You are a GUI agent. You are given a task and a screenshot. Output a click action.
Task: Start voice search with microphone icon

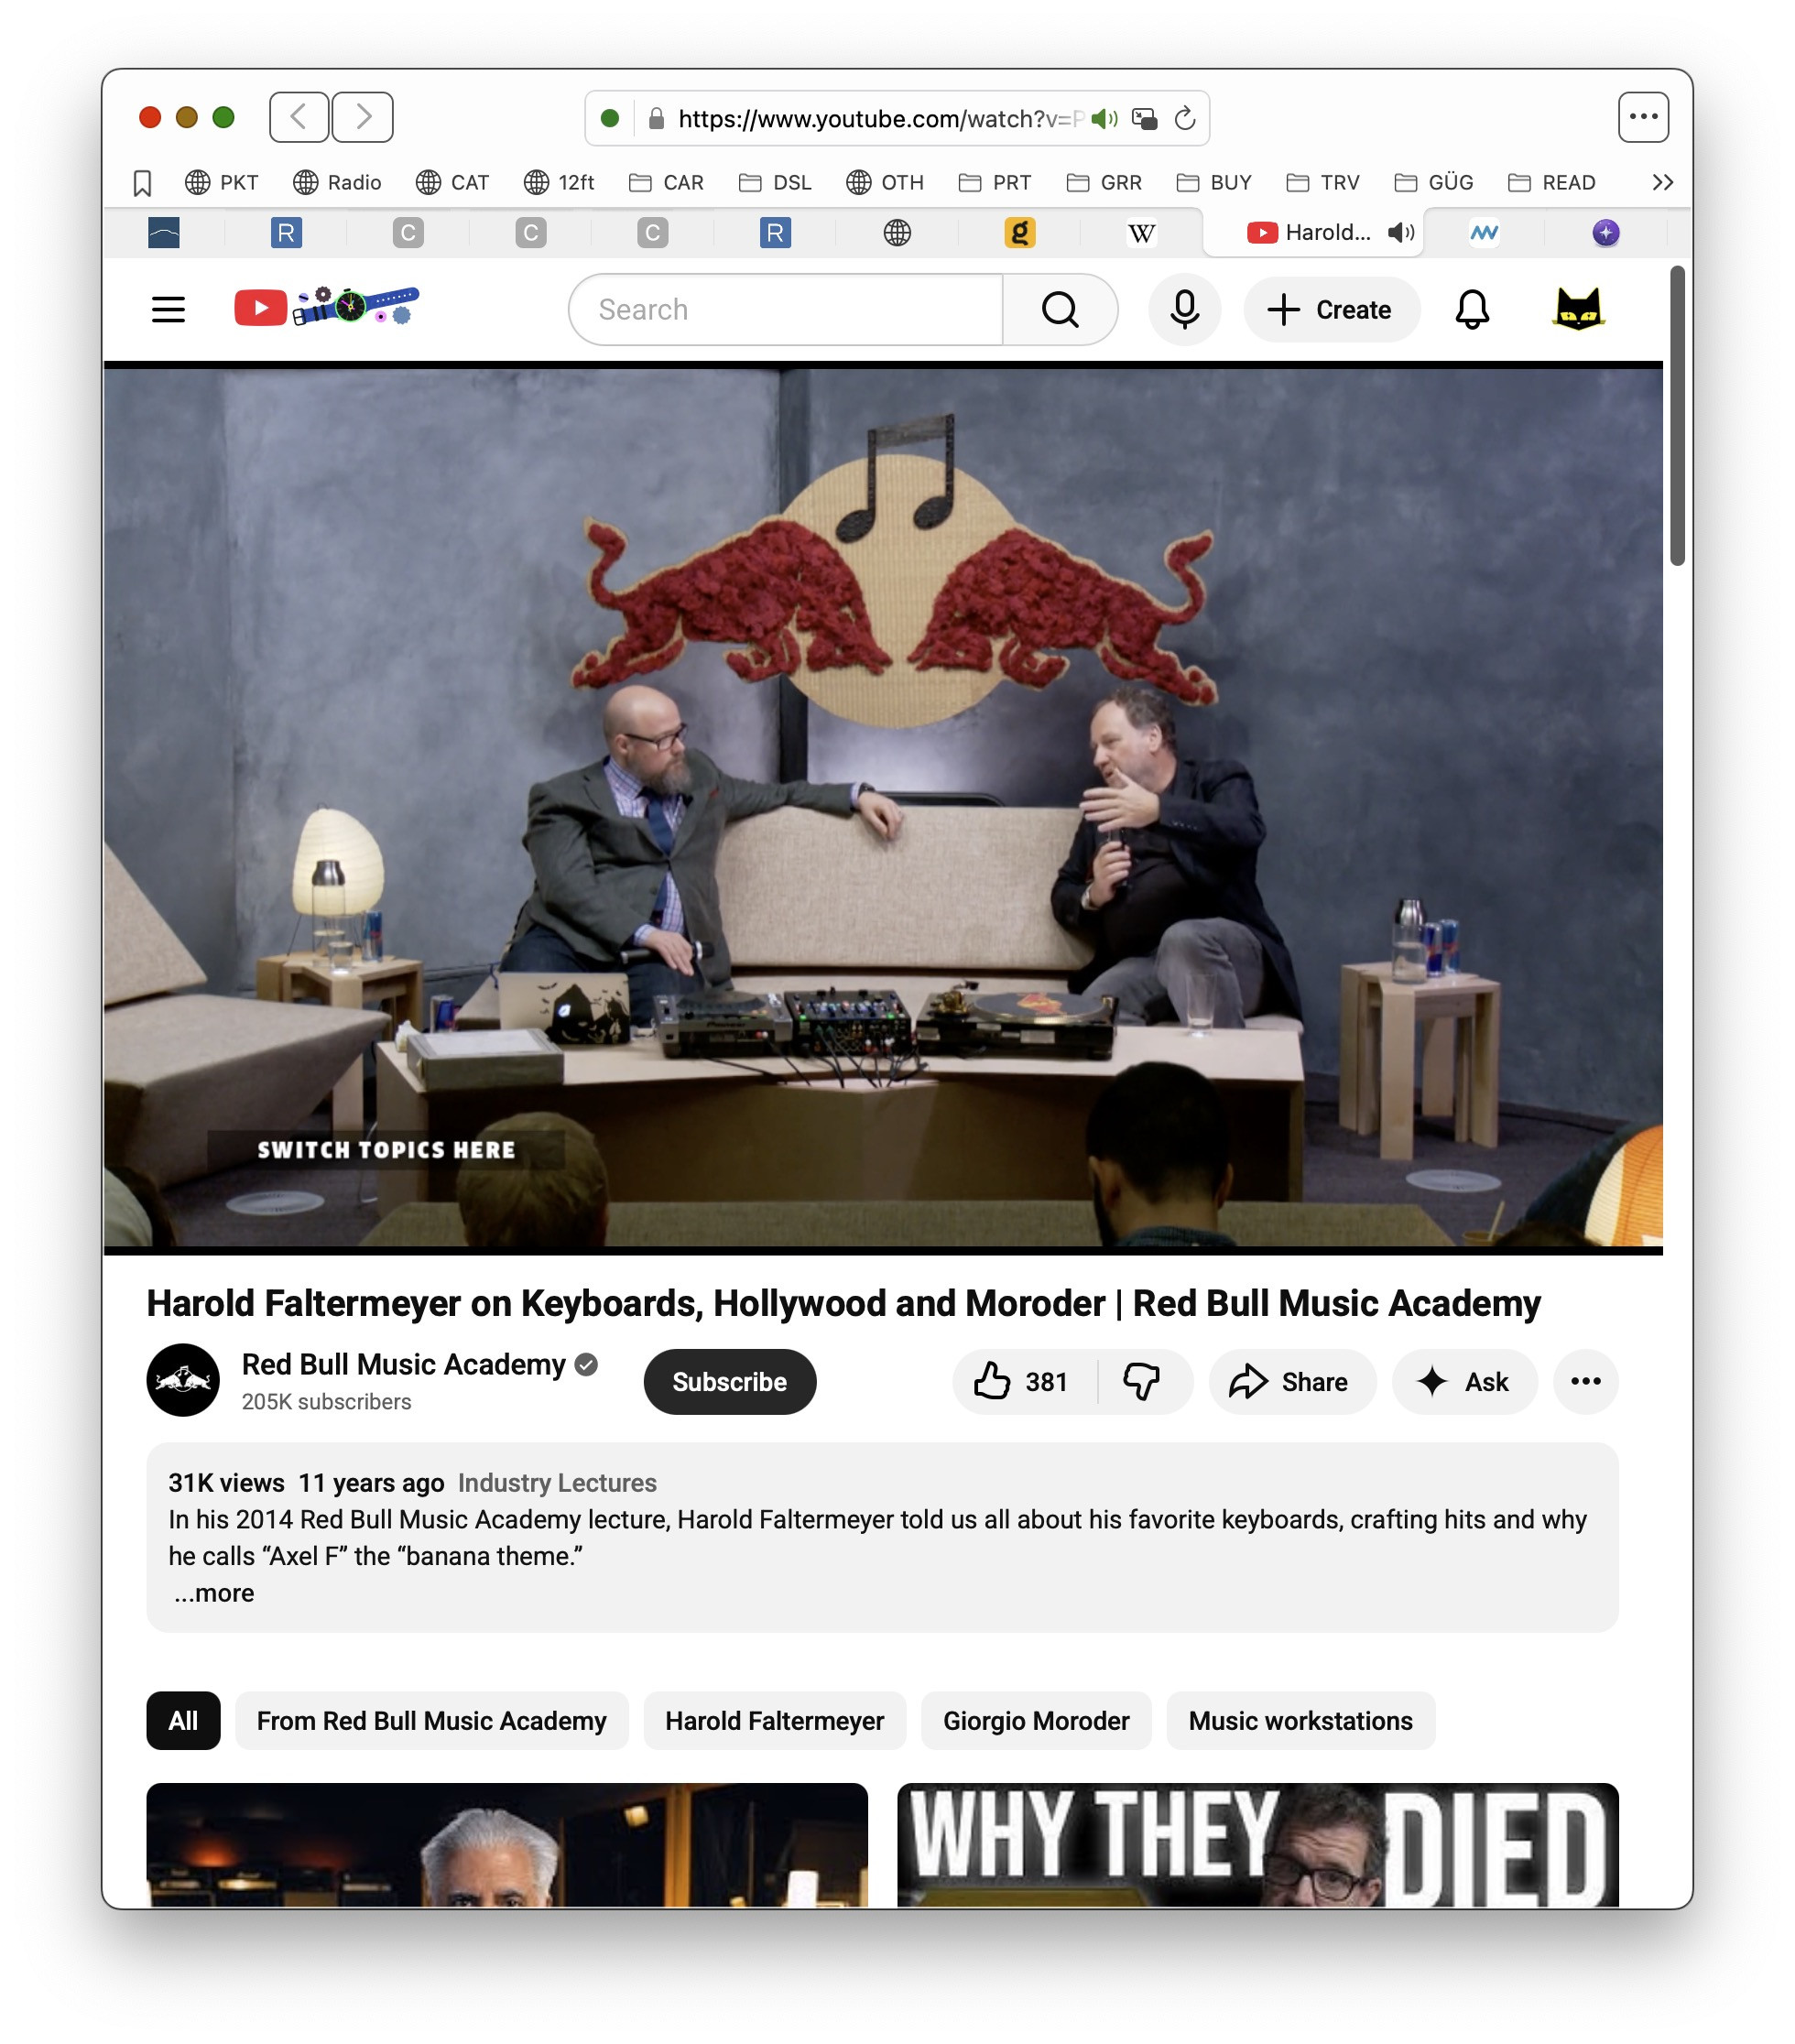pyautogui.click(x=1184, y=310)
